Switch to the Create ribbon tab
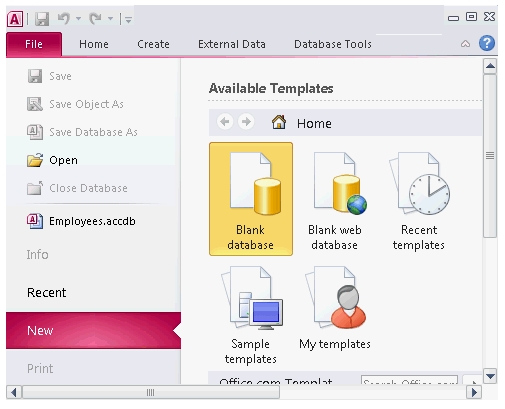Viewport: 505px width, 409px height. click(153, 44)
